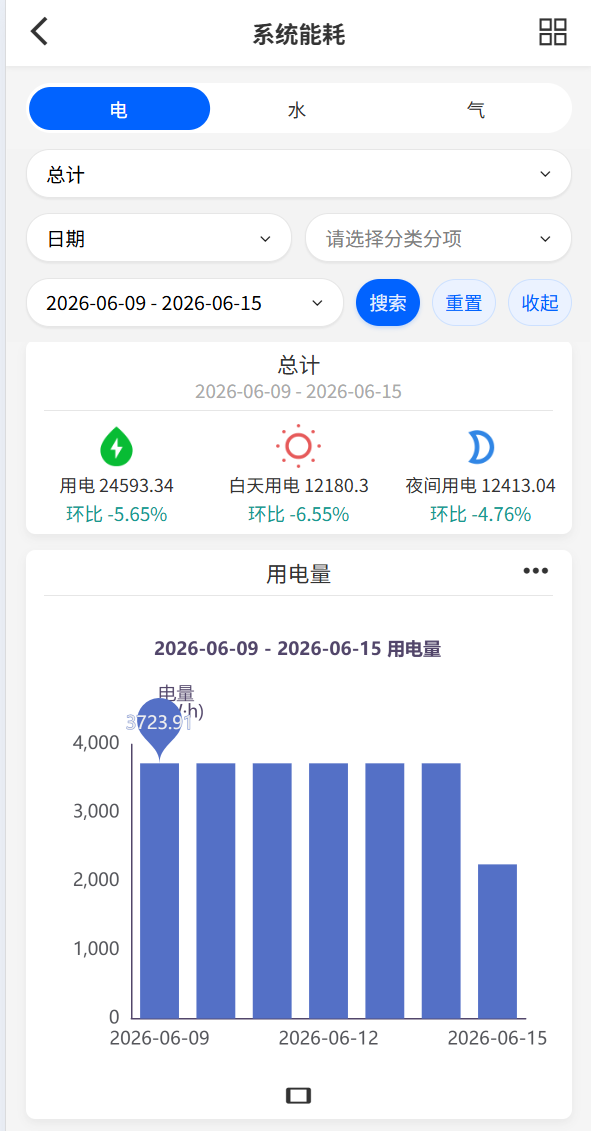Click the 重置 button
This screenshot has height=1131, width=591.
coord(464,303)
